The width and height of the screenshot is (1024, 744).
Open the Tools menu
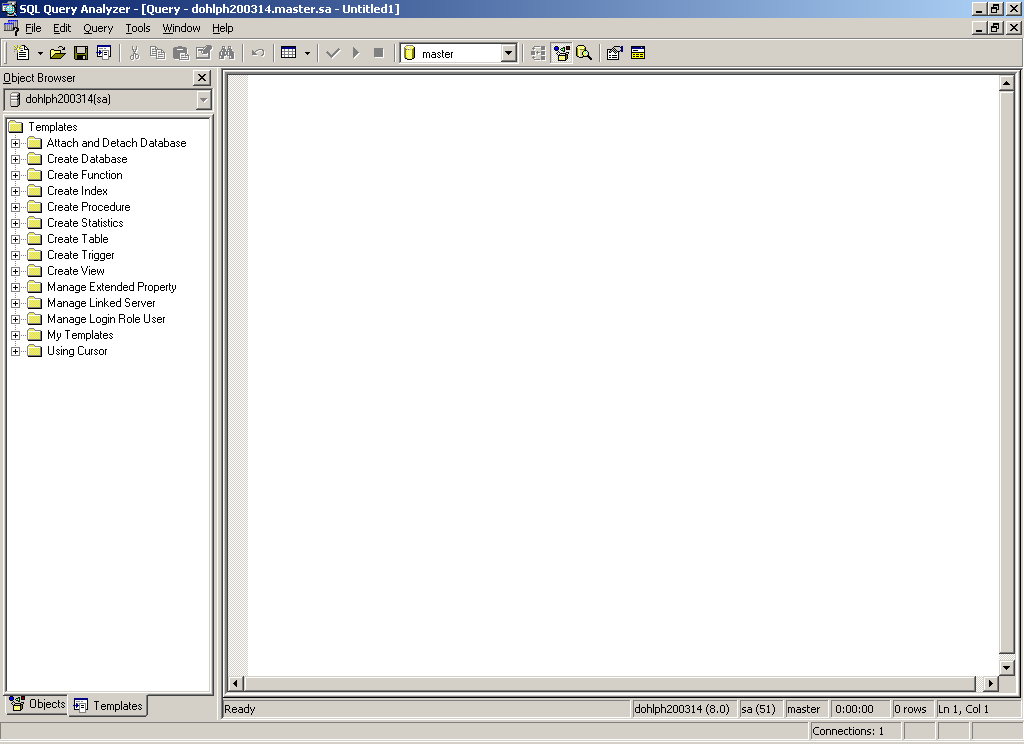click(x=138, y=28)
